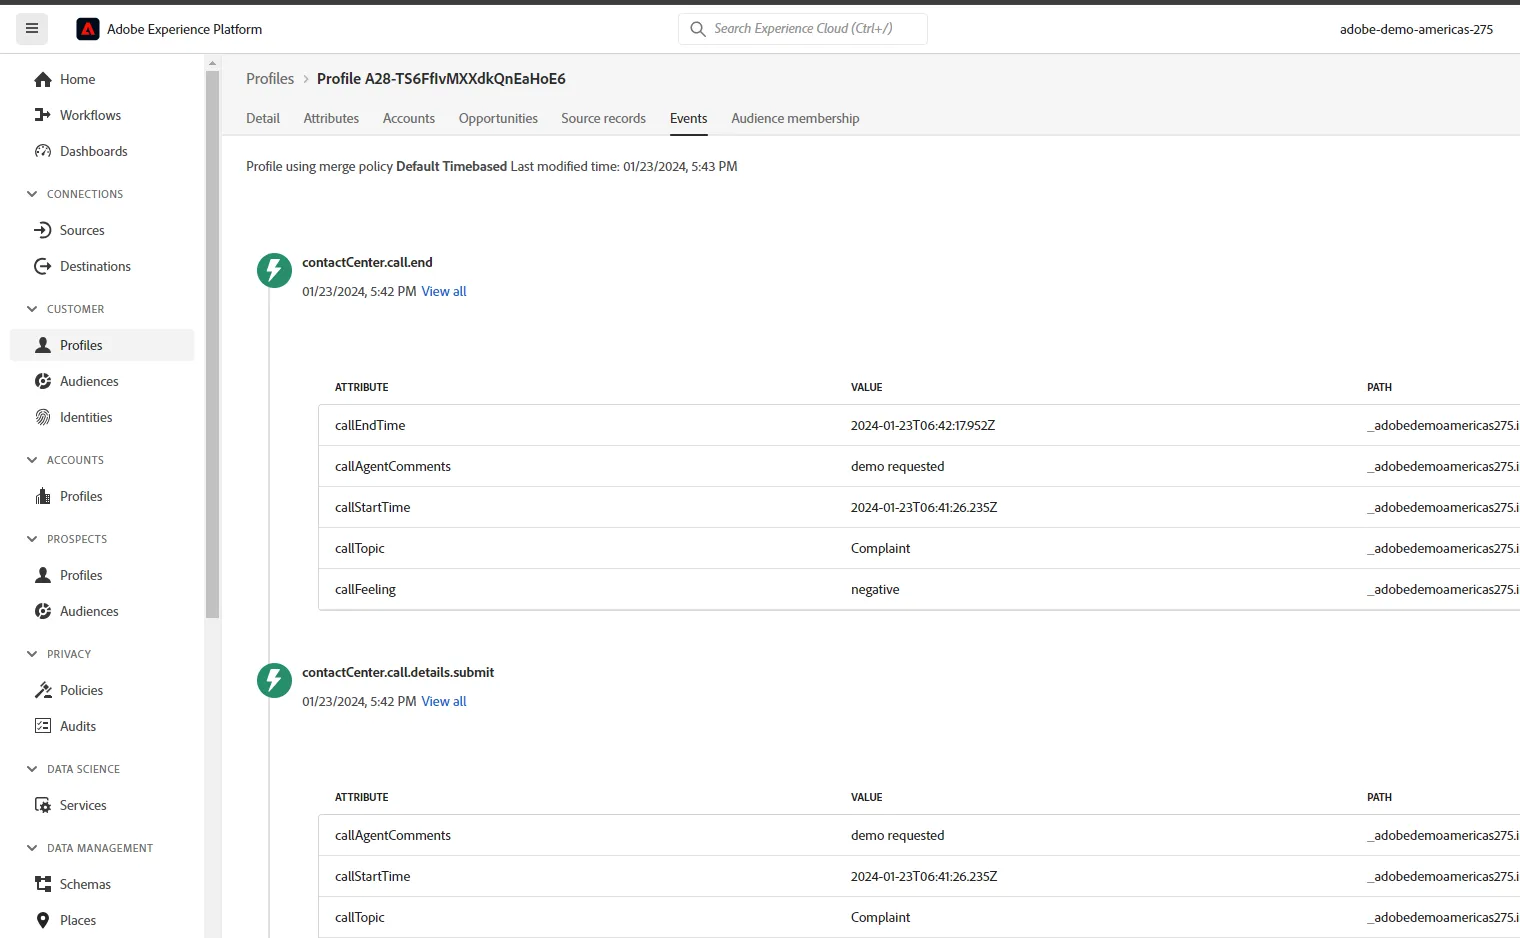Click the contactCenter.call.end event lightning icon
The height and width of the screenshot is (938, 1520).
[274, 270]
